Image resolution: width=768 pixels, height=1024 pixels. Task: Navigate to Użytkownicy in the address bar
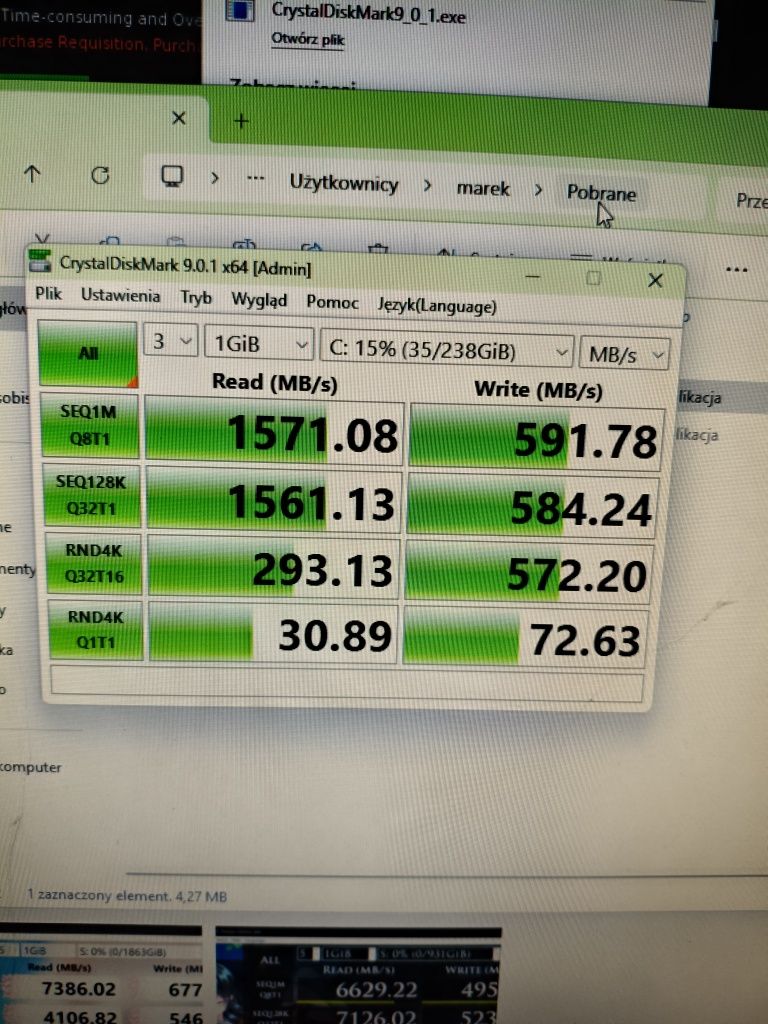[x=344, y=182]
